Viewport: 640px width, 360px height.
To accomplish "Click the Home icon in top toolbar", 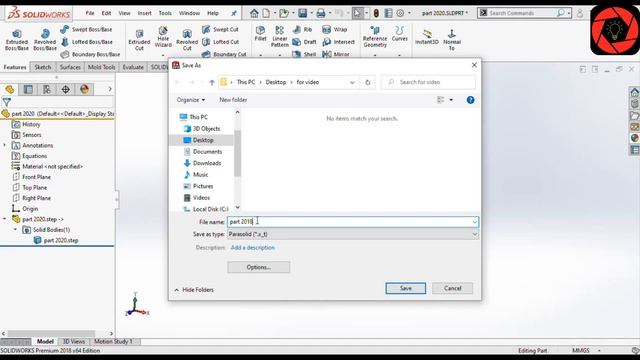I will pyautogui.click(x=254, y=13).
